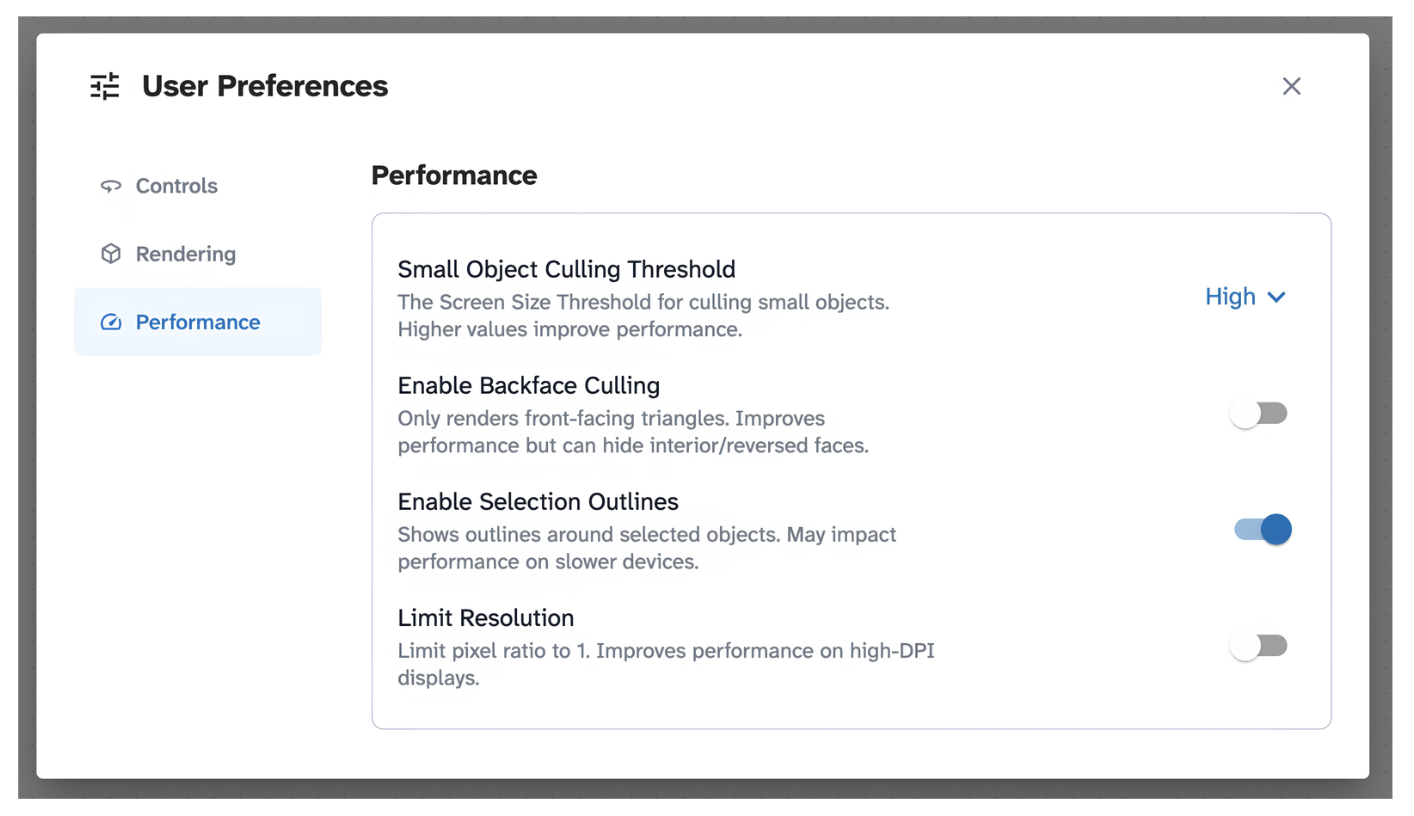The image size is (1414, 816).
Task: Click the Small Object Culling Threshold label
Action: pyautogui.click(x=567, y=269)
